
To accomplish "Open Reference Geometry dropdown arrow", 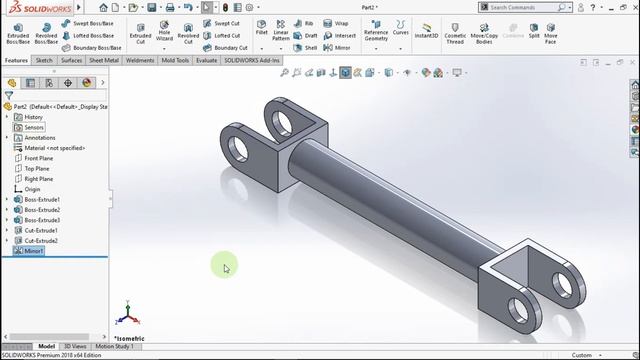I will [x=376, y=49].
